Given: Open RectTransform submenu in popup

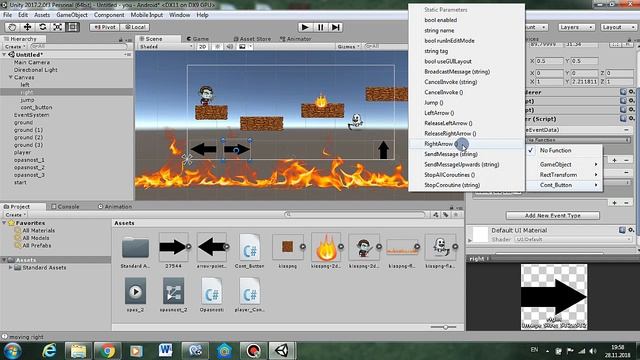Looking at the screenshot, I should [564, 175].
